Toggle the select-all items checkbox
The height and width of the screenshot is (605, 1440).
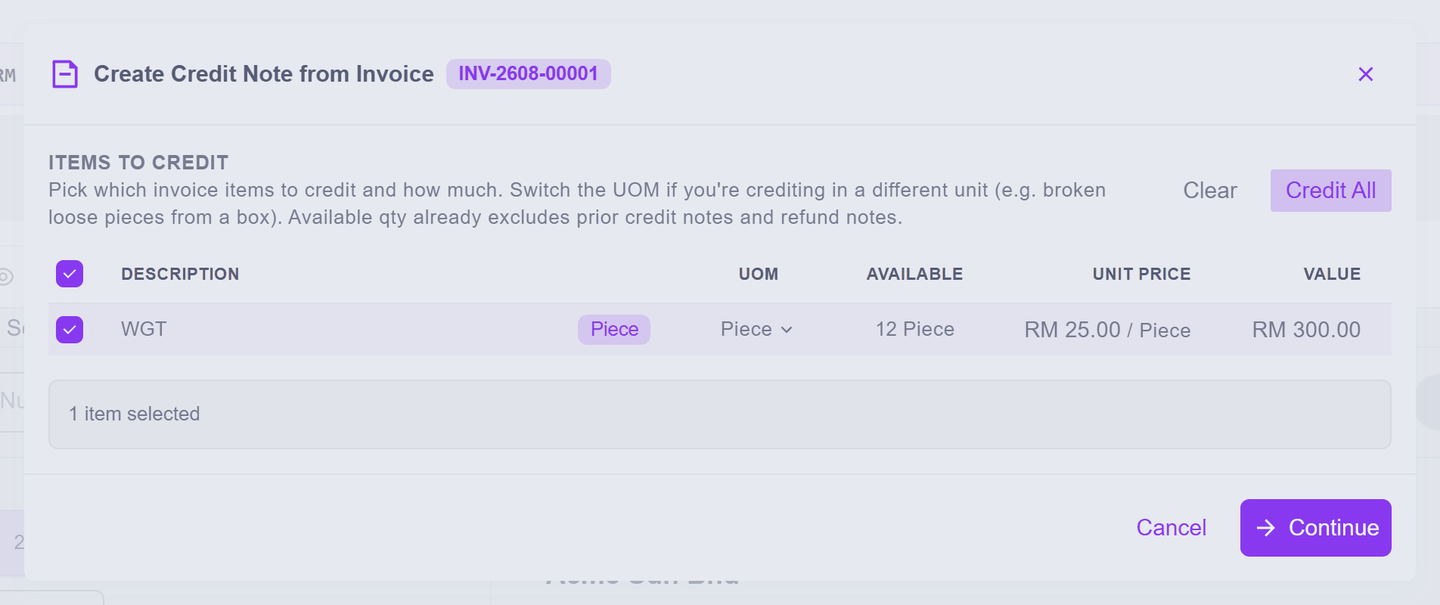click(70, 274)
